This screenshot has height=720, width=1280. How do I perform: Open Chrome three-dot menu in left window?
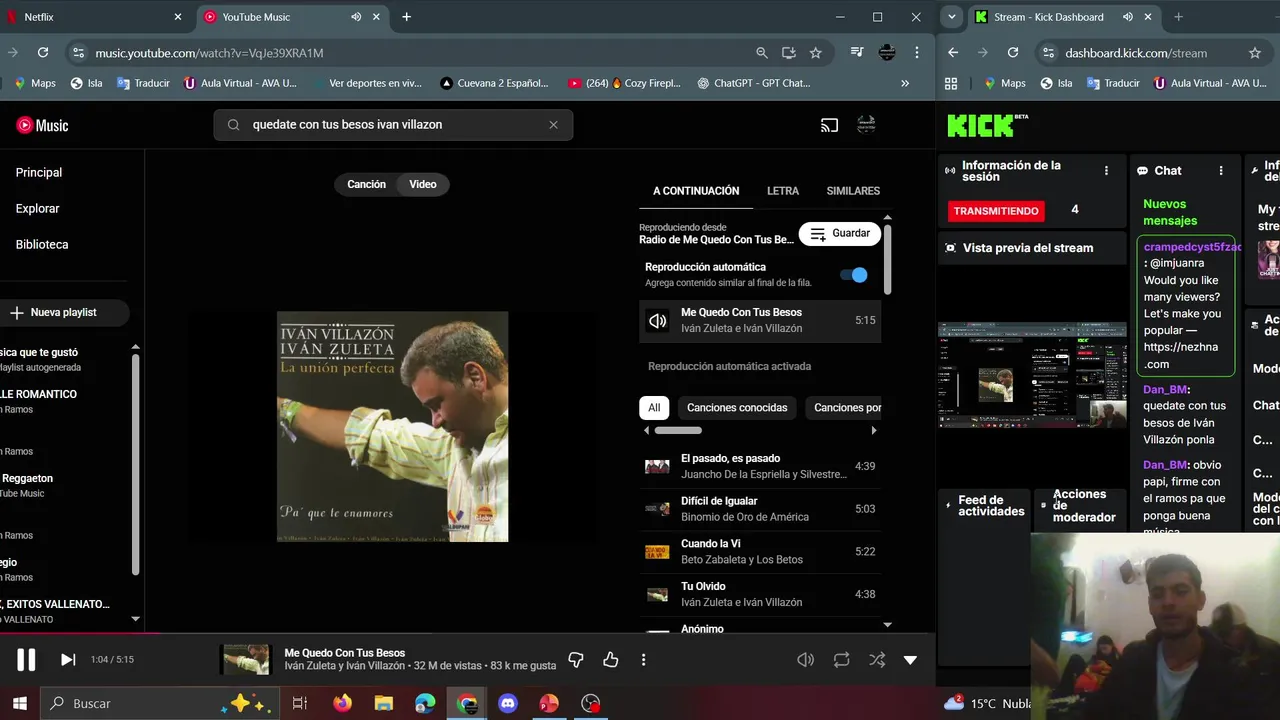[917, 53]
